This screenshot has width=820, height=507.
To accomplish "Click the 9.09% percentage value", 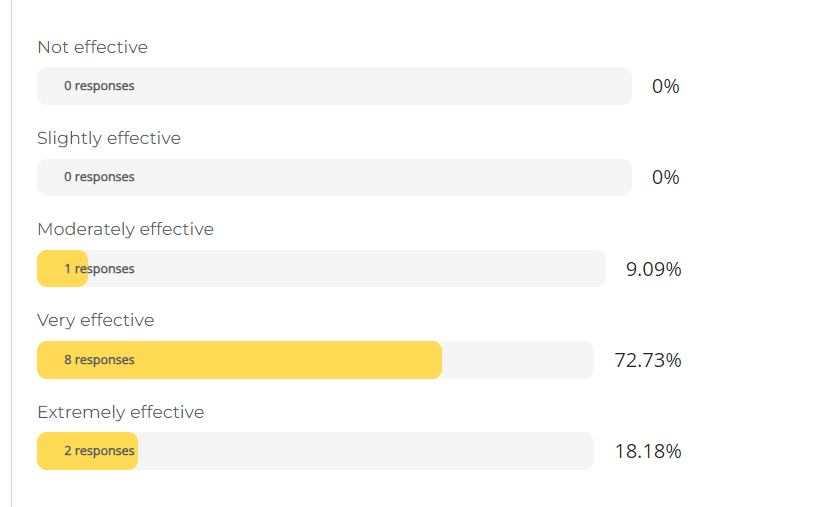I will coord(653,269).
